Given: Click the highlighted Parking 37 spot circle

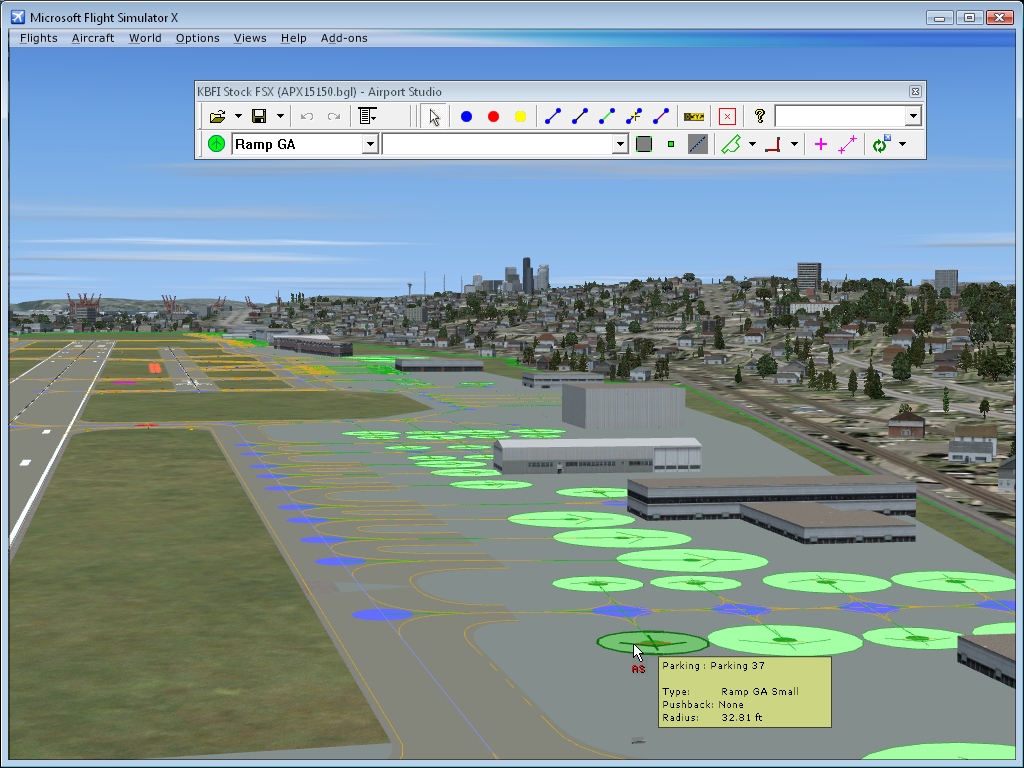Looking at the screenshot, I should click(652, 643).
